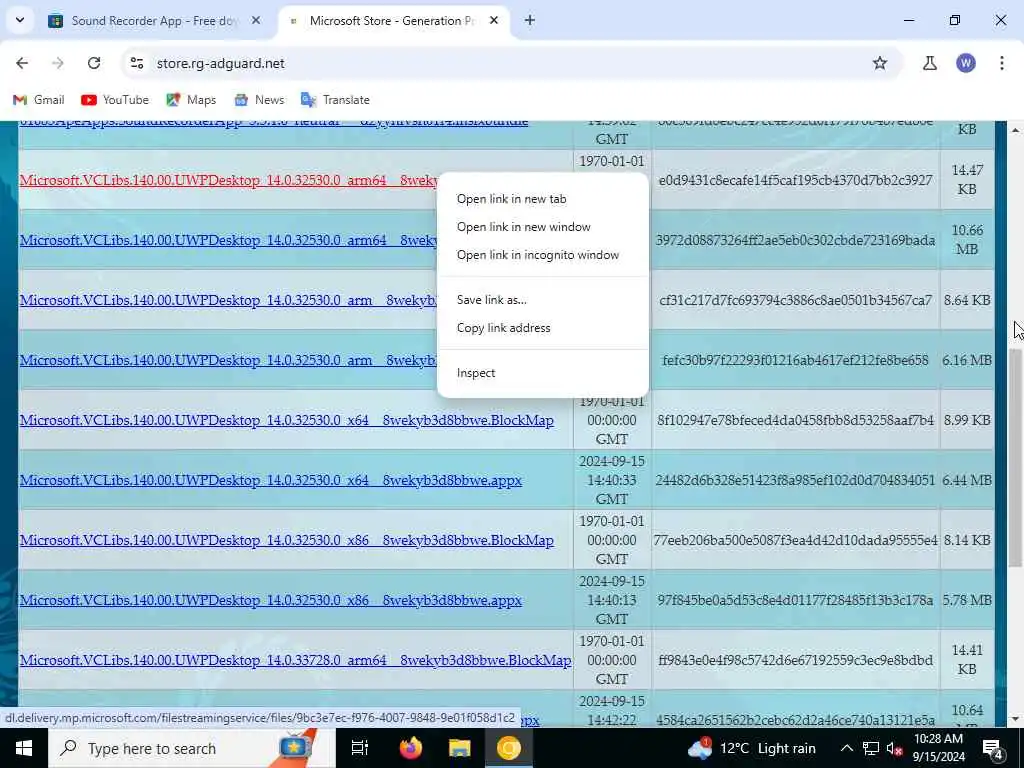
Task: Open the Translate bookmark
Action: tap(335, 100)
